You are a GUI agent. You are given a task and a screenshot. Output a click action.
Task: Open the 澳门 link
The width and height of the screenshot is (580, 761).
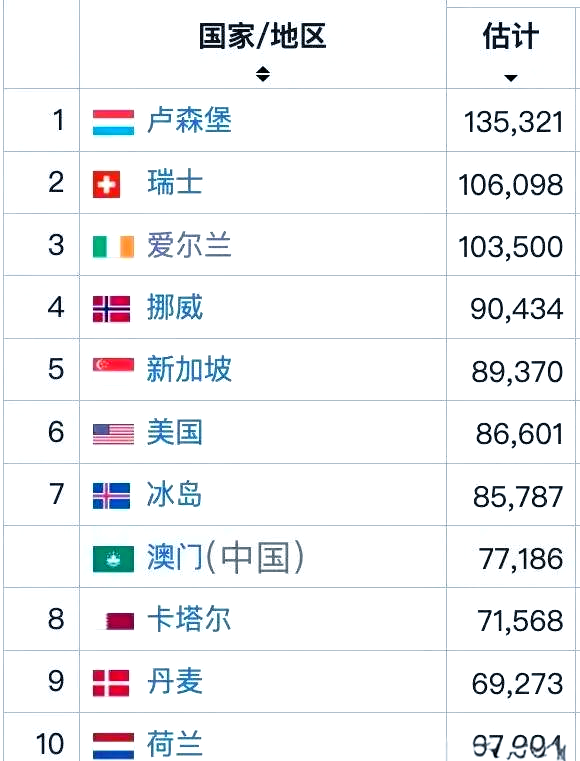tap(175, 557)
